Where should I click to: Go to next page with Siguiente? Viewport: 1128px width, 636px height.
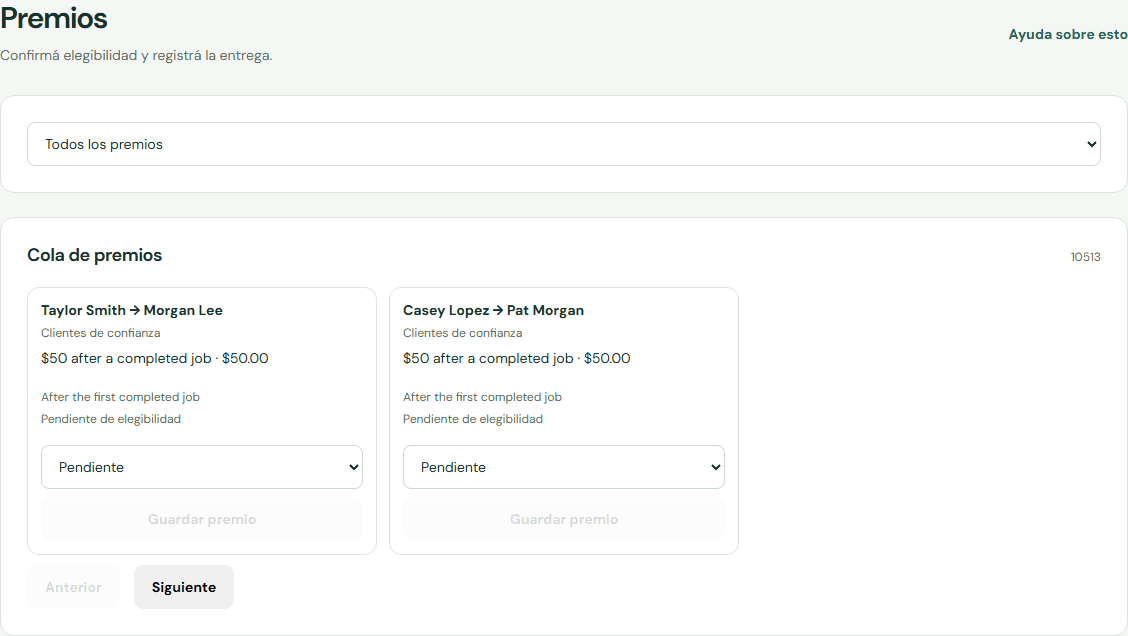183,587
